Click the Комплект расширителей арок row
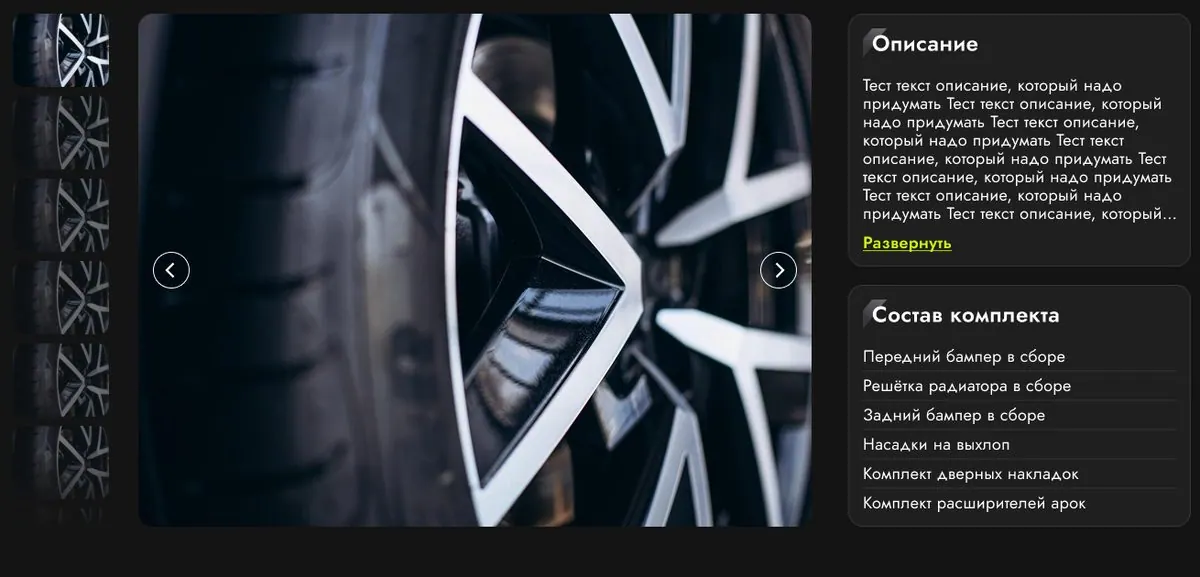Screen dimensions: 1200x577 pyautogui.click(x=1019, y=503)
